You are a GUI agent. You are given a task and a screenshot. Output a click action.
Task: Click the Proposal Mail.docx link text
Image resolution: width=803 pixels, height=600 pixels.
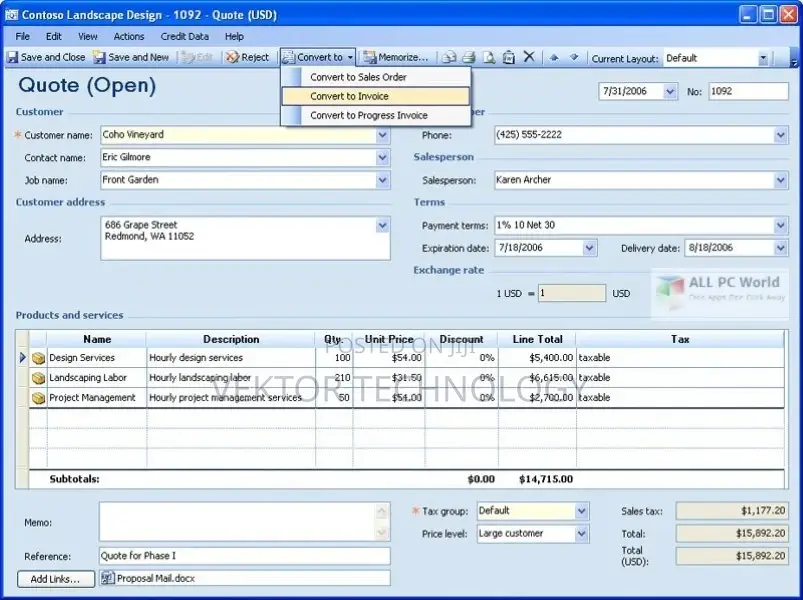[x=156, y=578]
